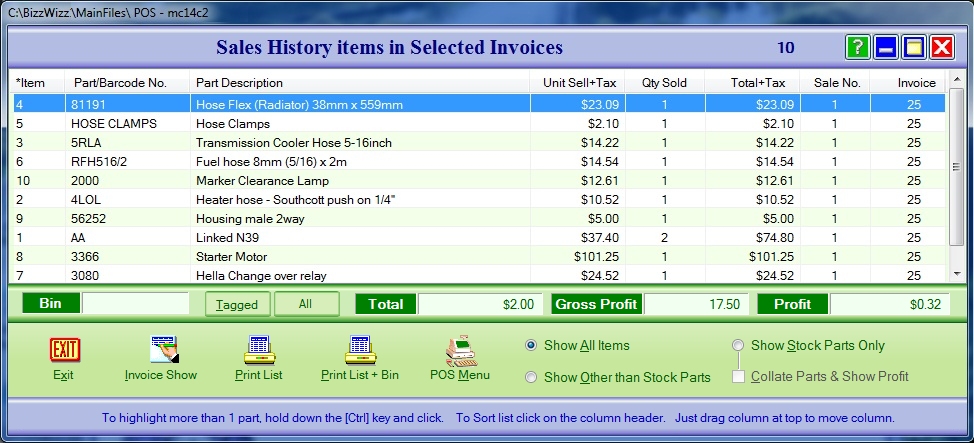Open the POS Menu cash register icon

[460, 351]
